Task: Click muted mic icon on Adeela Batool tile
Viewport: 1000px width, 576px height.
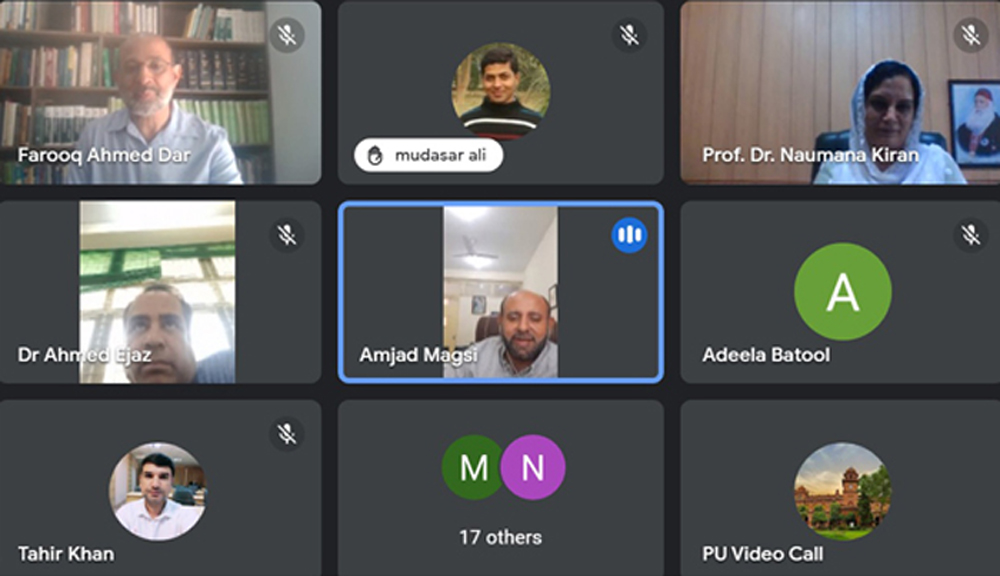Action: 971,235
